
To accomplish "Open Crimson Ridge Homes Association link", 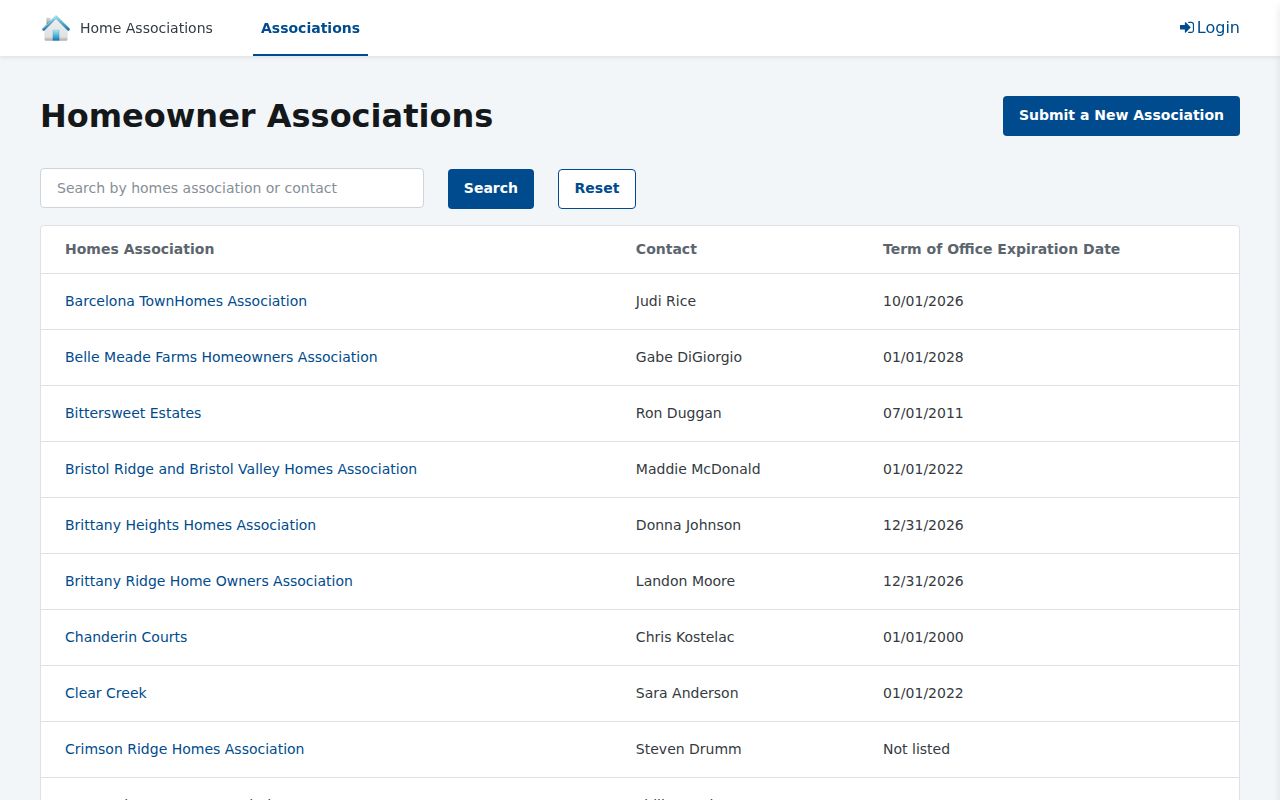I will [184, 749].
